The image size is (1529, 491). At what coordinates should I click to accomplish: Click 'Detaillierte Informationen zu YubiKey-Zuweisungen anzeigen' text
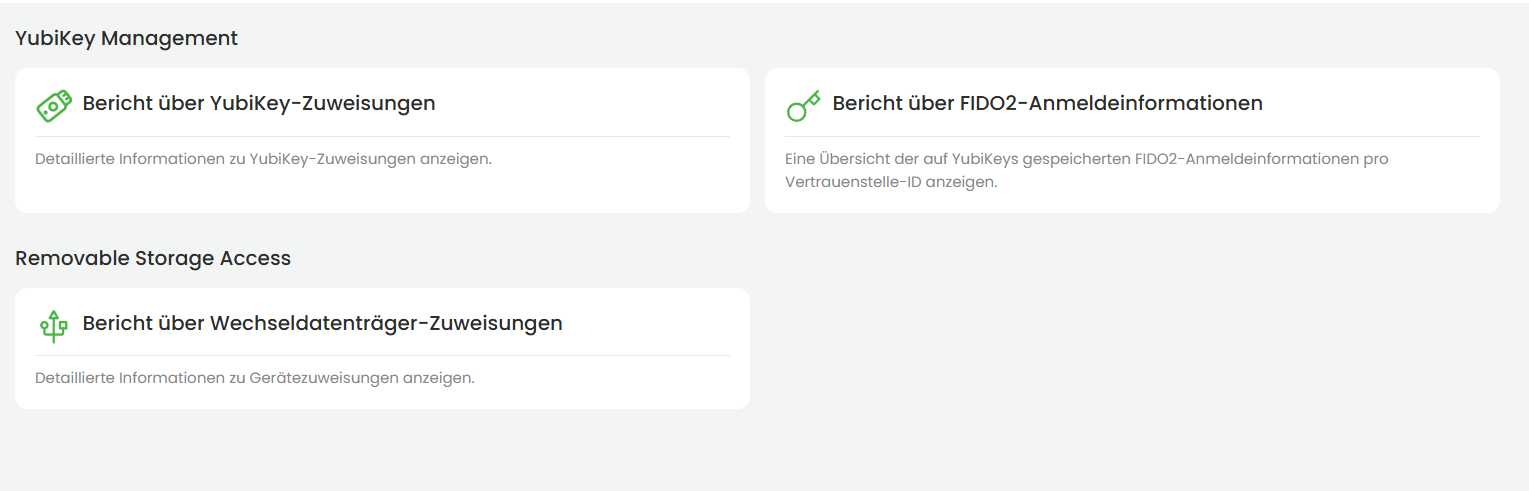click(263, 159)
